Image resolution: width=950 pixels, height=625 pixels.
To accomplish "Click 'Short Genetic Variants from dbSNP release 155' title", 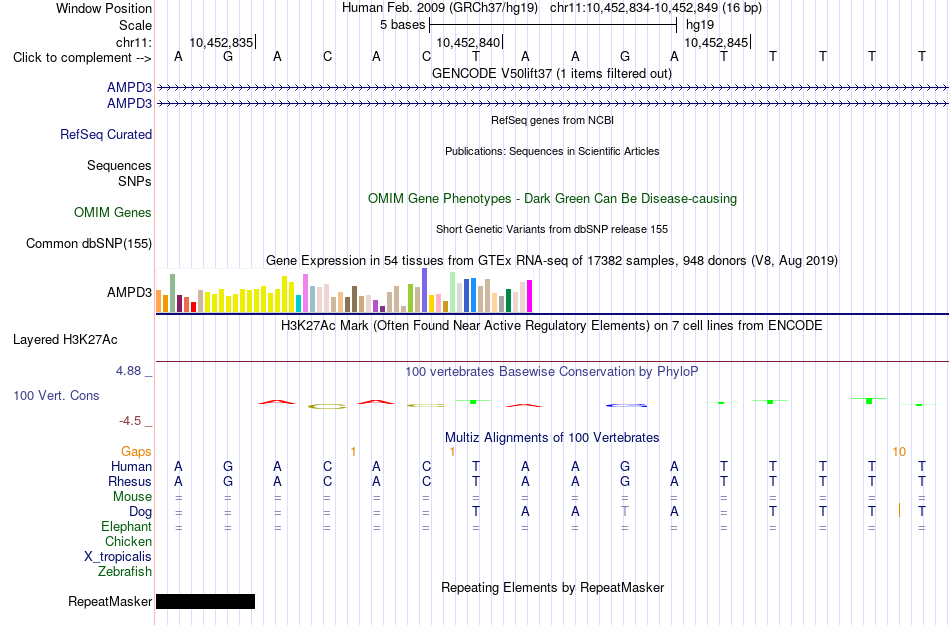I will pos(552,230).
